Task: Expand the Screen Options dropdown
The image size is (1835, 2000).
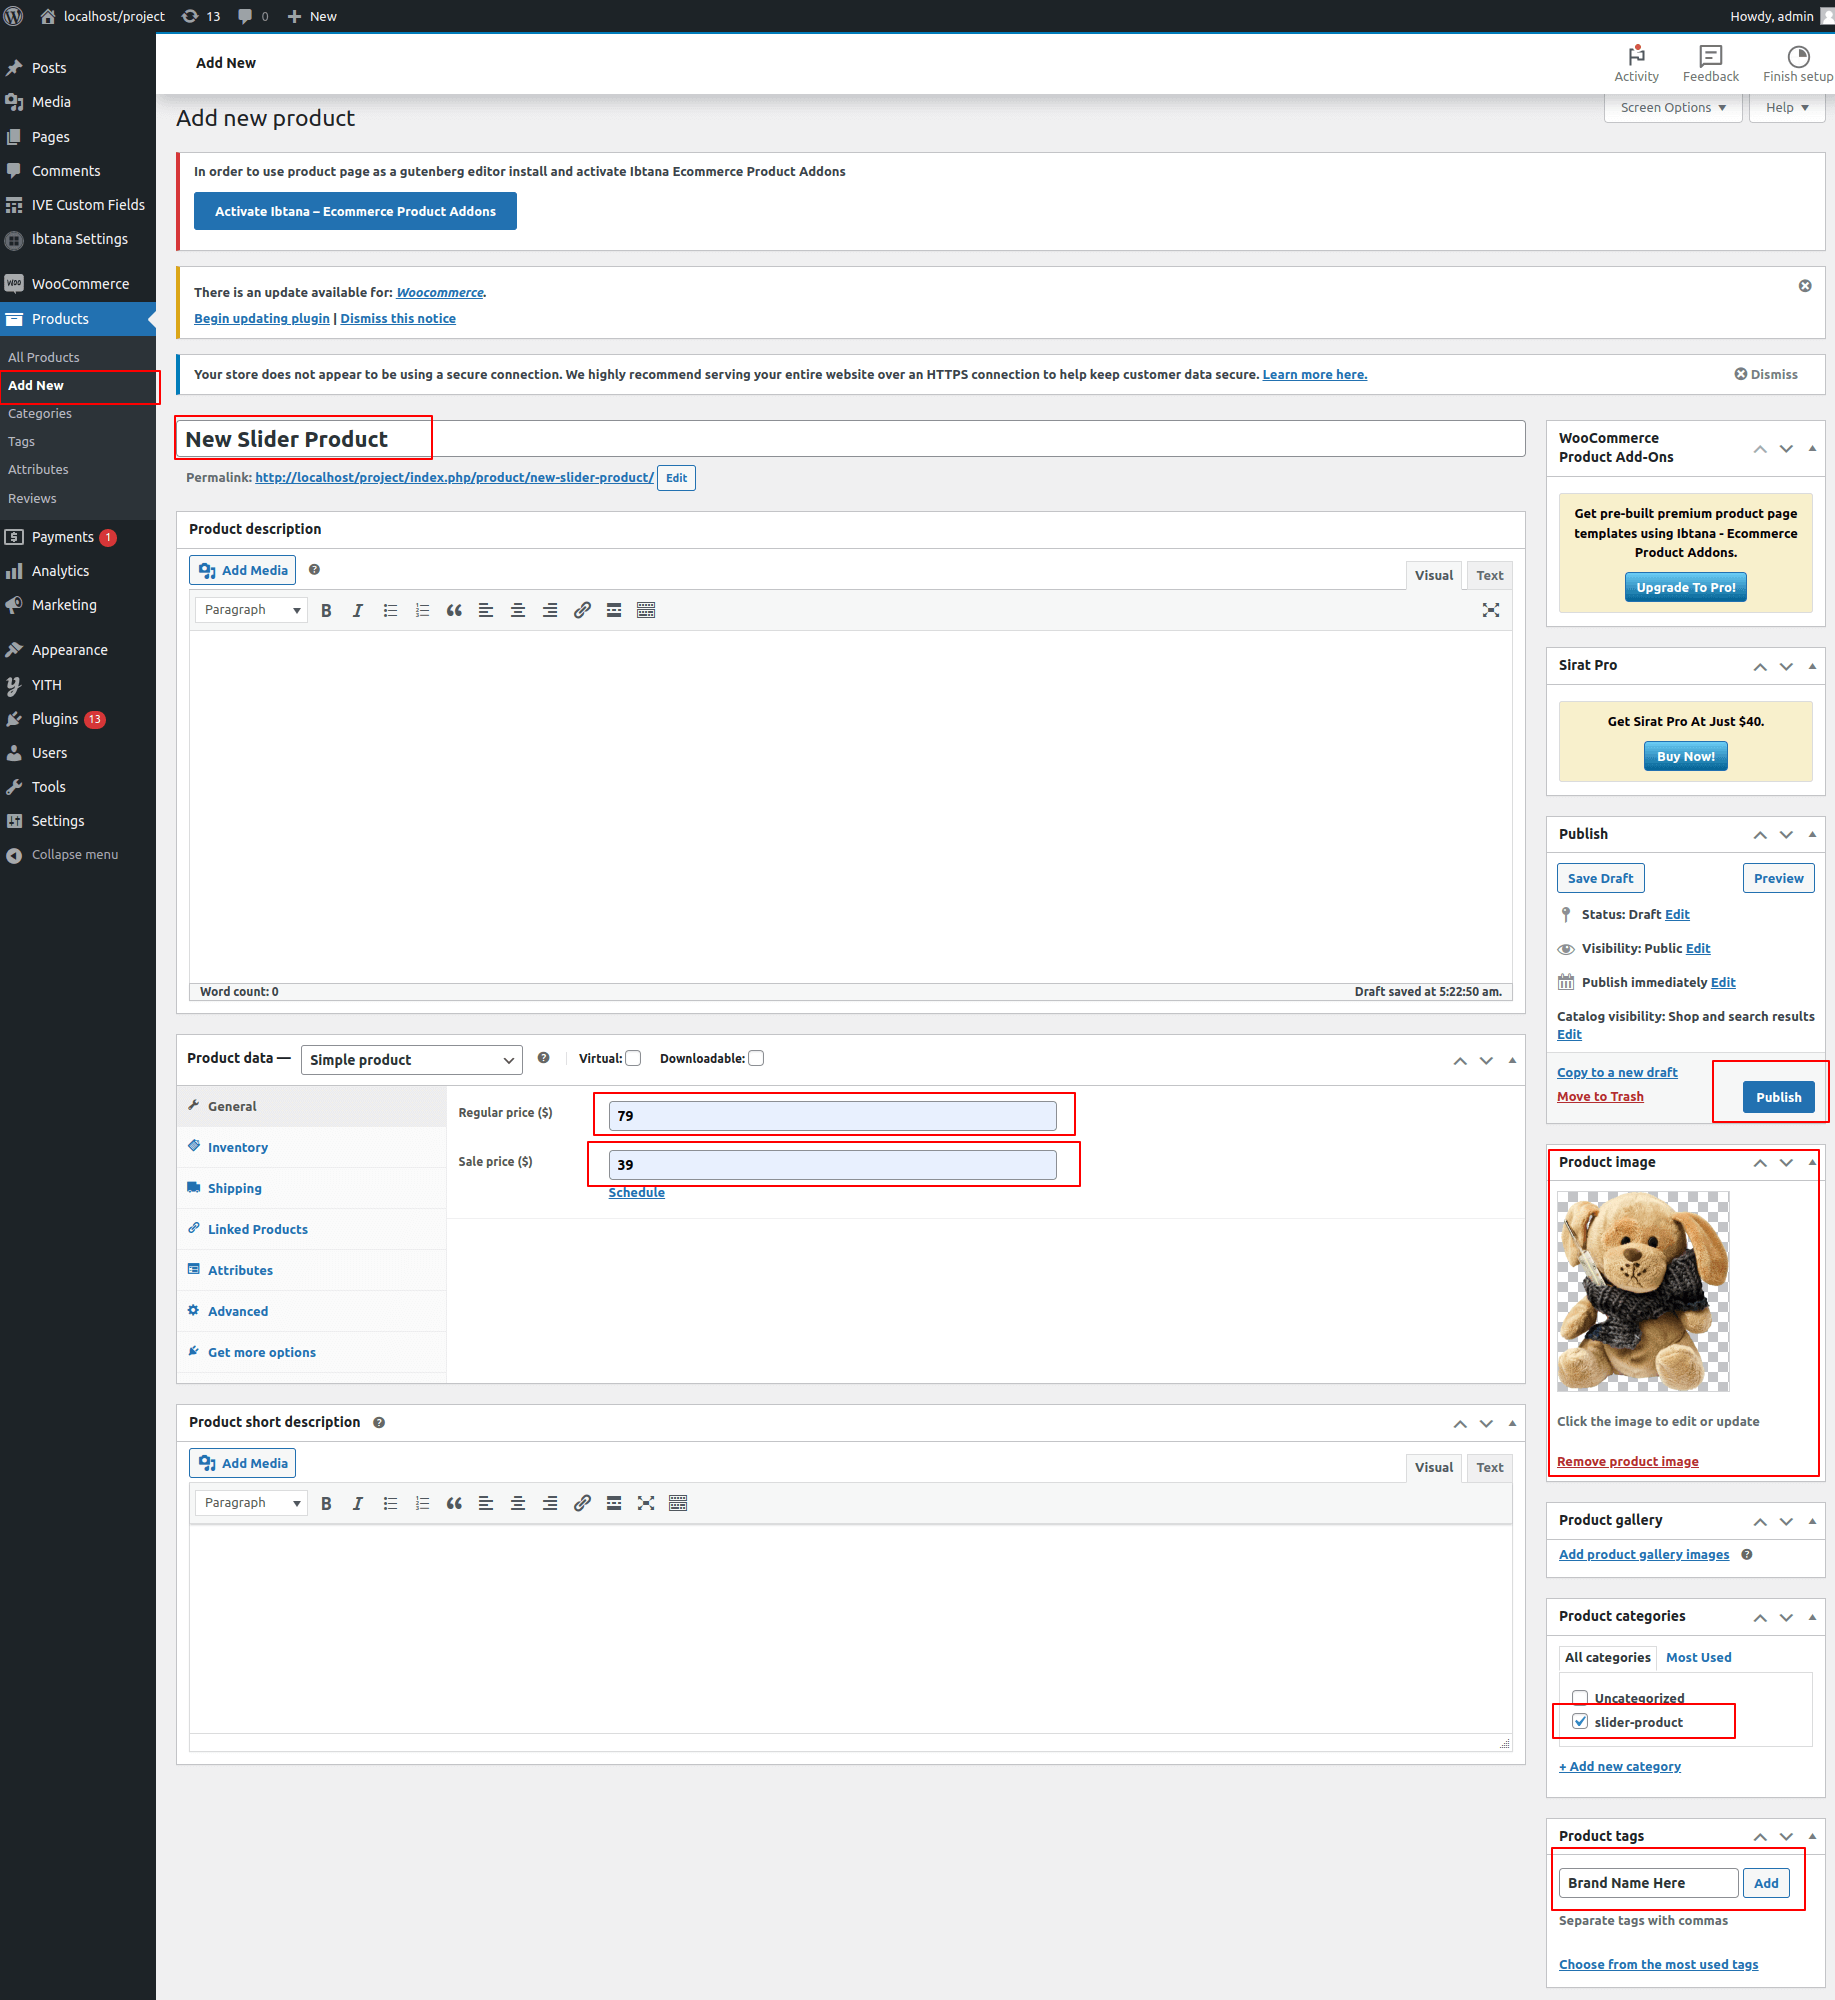Action: click(x=1672, y=108)
